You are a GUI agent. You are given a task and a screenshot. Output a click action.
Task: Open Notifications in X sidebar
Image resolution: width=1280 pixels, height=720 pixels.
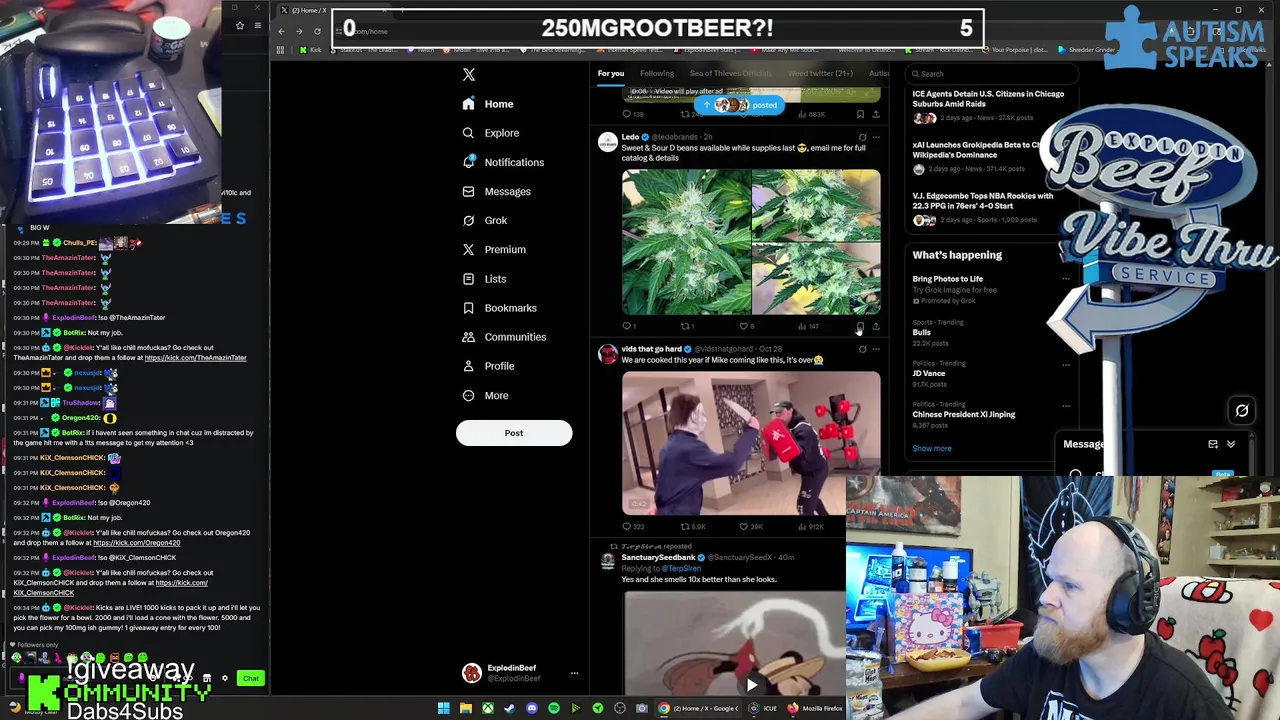click(503, 162)
